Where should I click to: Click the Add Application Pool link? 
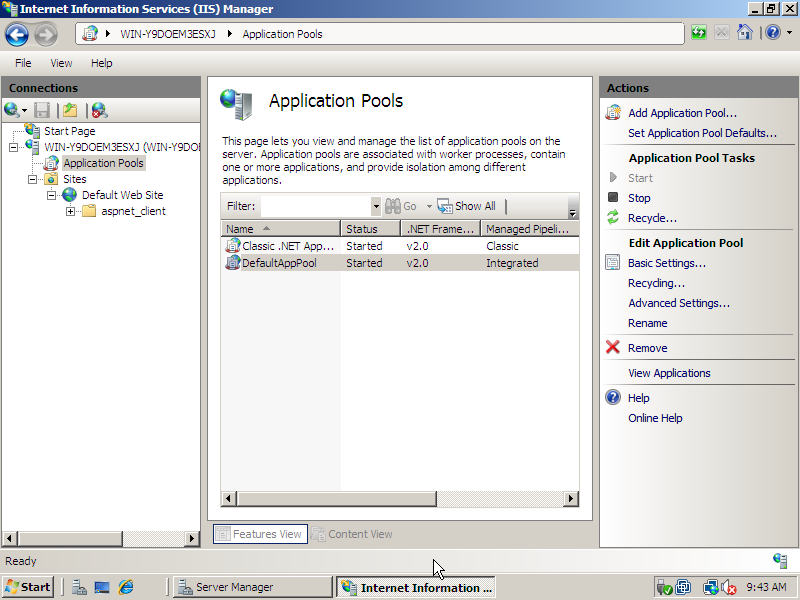click(682, 113)
